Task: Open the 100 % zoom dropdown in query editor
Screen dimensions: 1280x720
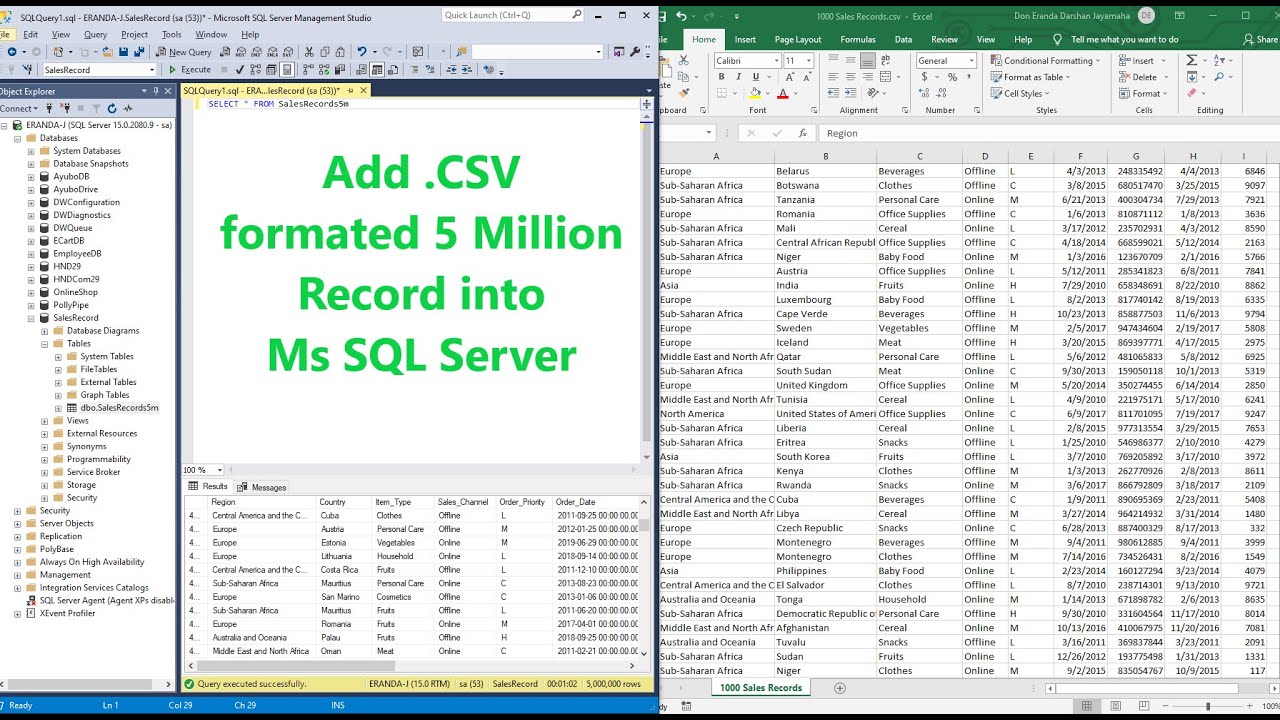Action: click(220, 469)
